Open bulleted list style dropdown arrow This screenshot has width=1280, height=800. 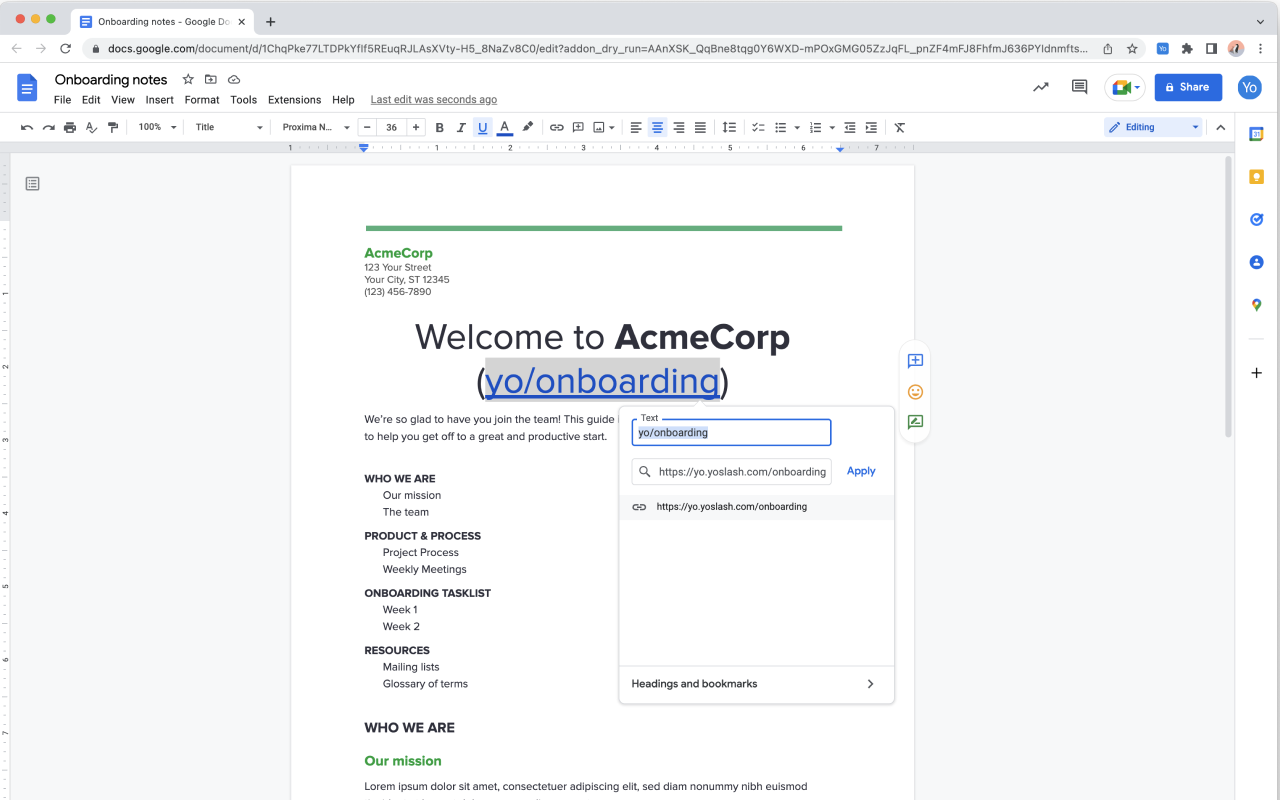pos(797,128)
